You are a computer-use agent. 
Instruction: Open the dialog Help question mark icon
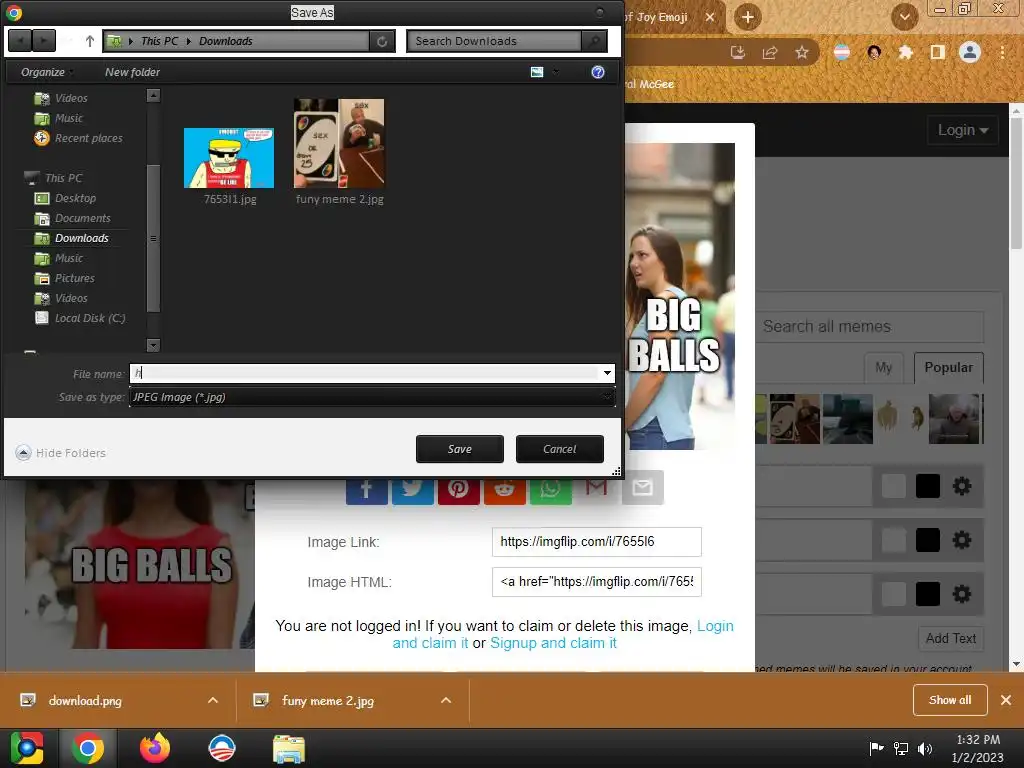coord(598,72)
